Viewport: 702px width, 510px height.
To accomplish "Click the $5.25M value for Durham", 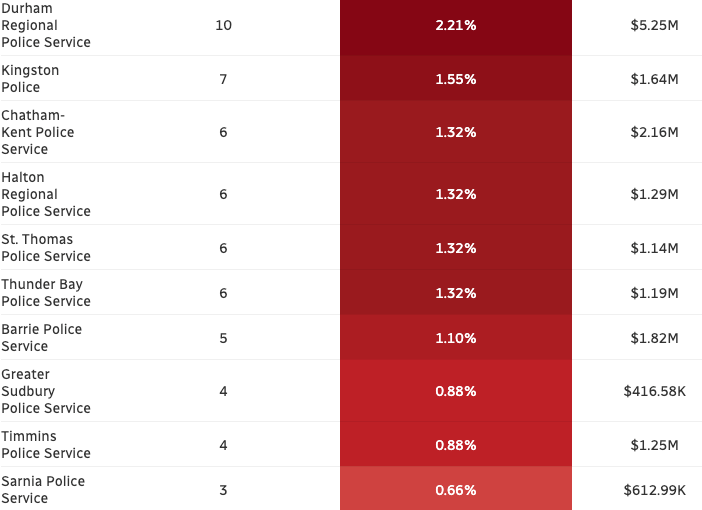I will [654, 25].
